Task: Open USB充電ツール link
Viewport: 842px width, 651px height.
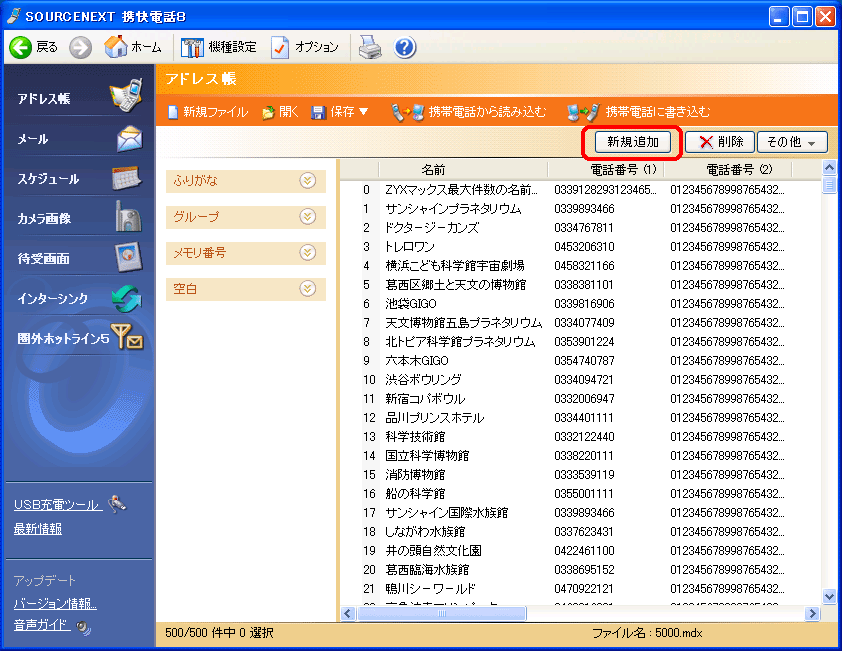Action: tap(57, 505)
